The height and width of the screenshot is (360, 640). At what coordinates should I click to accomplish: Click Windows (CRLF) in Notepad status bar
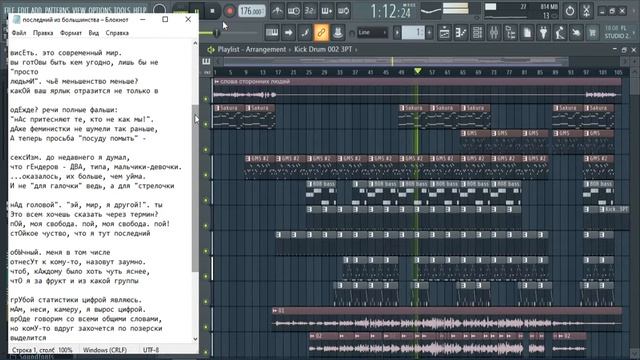[105, 350]
